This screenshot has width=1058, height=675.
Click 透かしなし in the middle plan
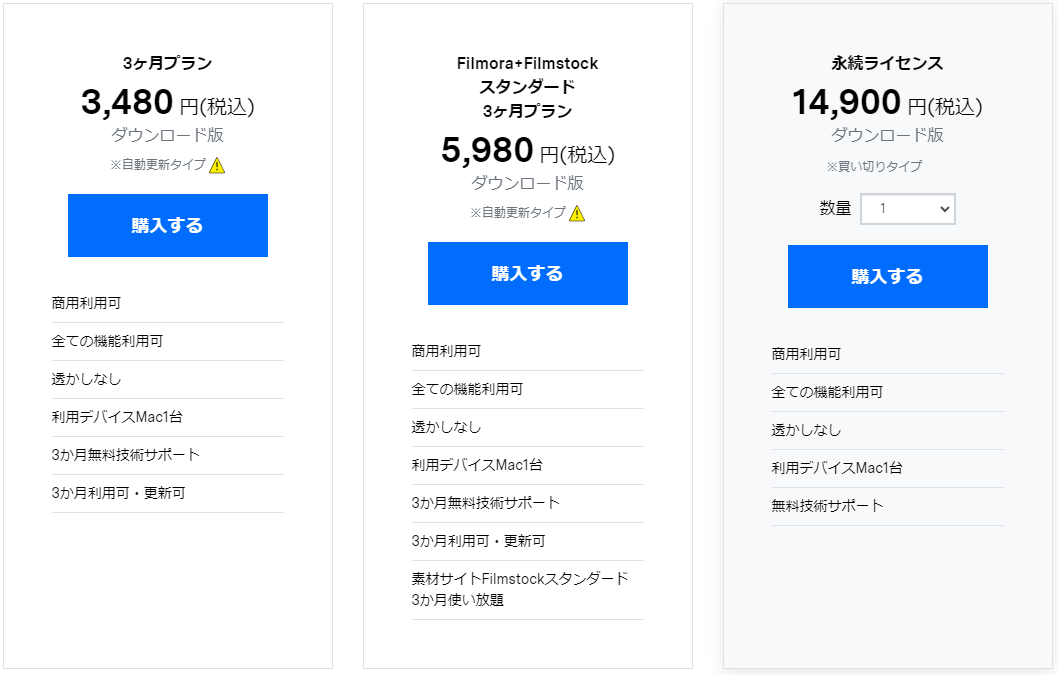click(x=447, y=427)
